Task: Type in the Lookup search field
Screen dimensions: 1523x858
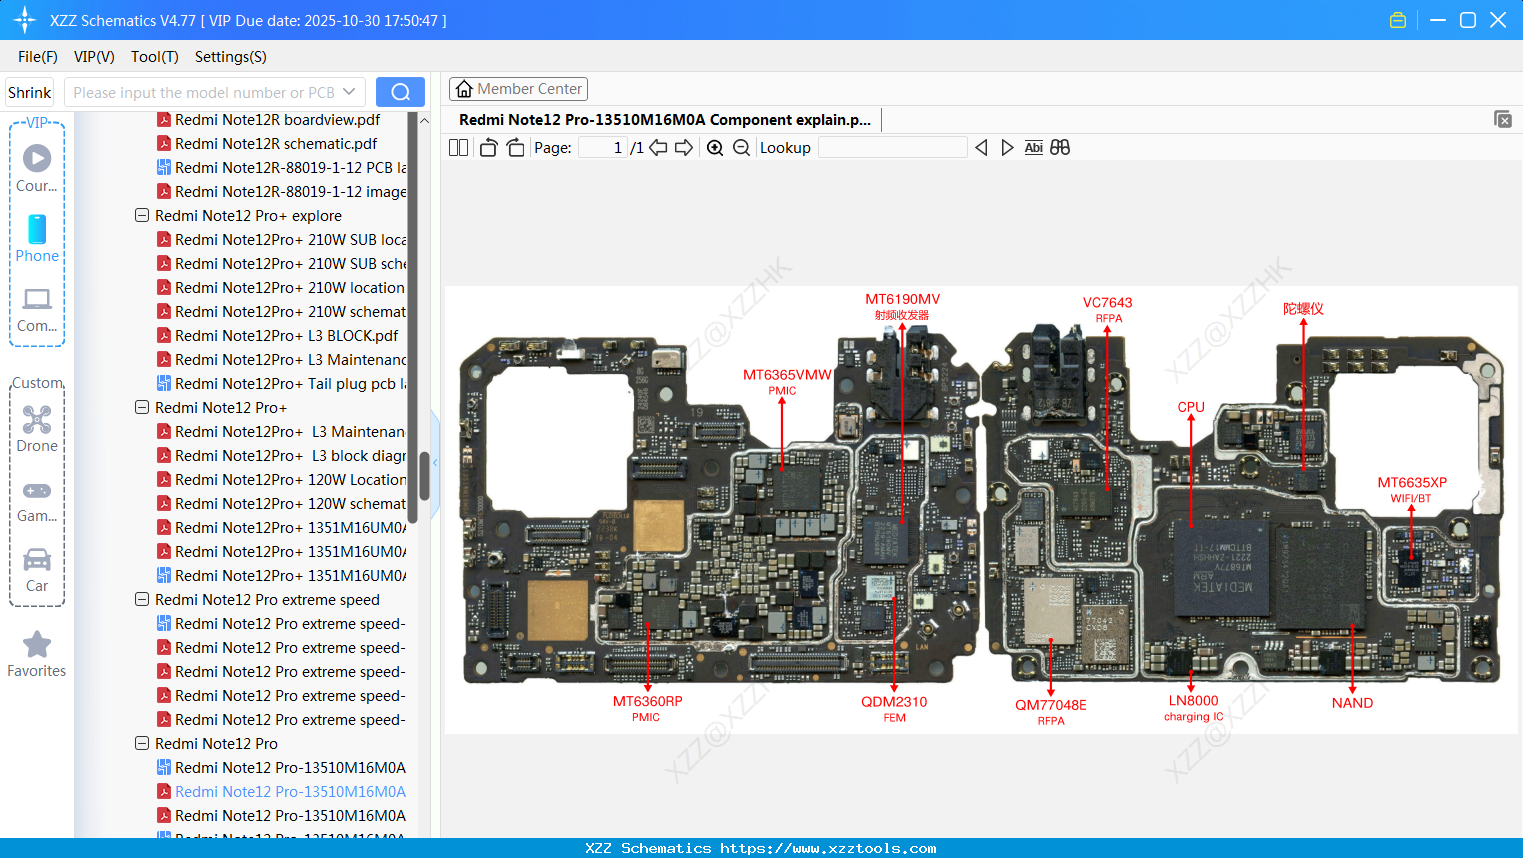Action: (893, 147)
